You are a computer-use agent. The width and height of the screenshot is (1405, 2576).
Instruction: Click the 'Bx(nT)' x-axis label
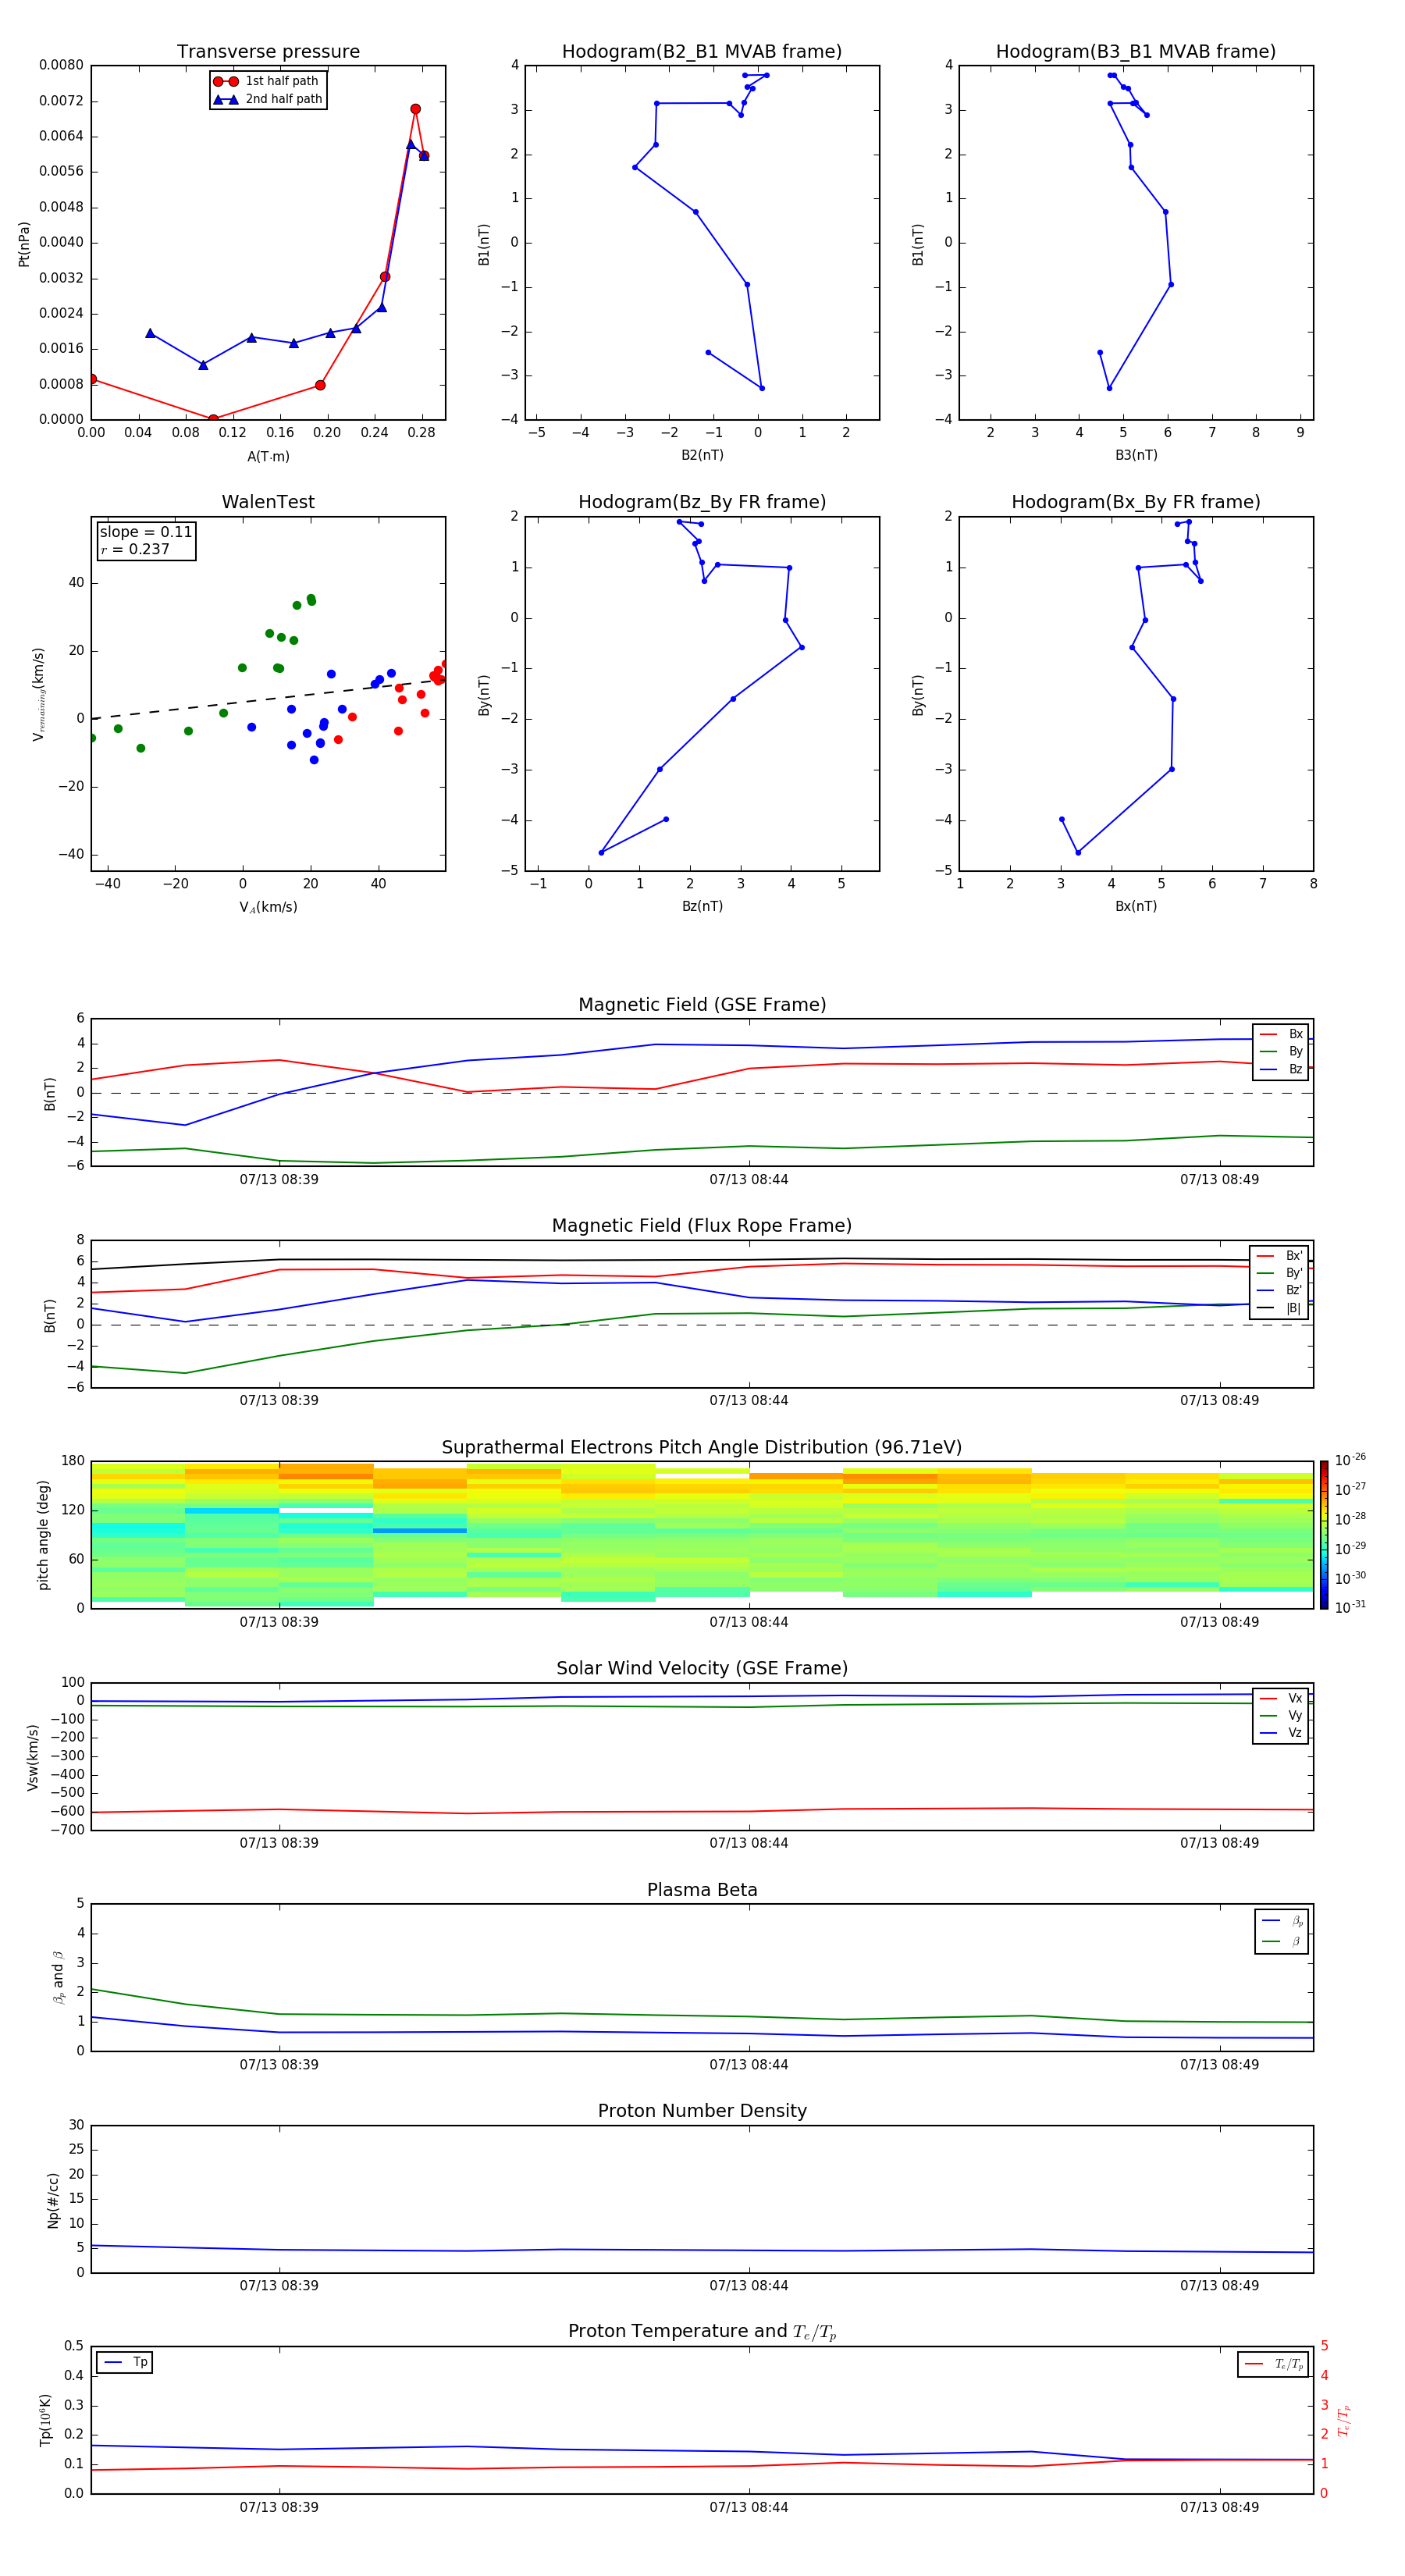pyautogui.click(x=1136, y=906)
